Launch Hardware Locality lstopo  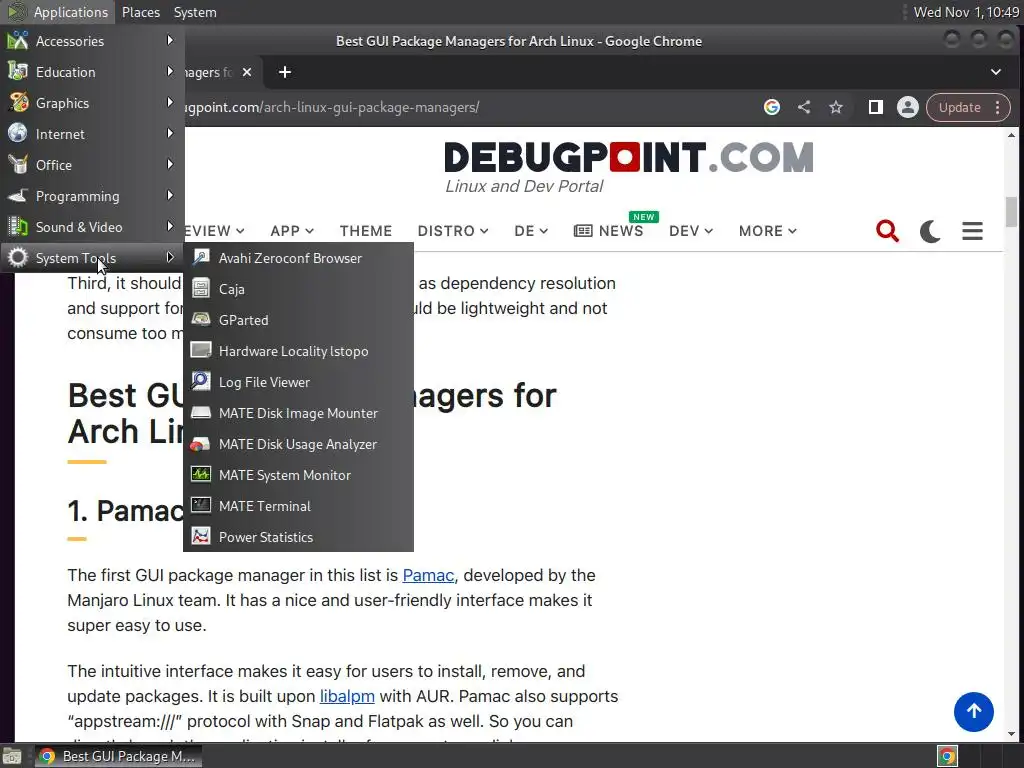(x=298, y=351)
